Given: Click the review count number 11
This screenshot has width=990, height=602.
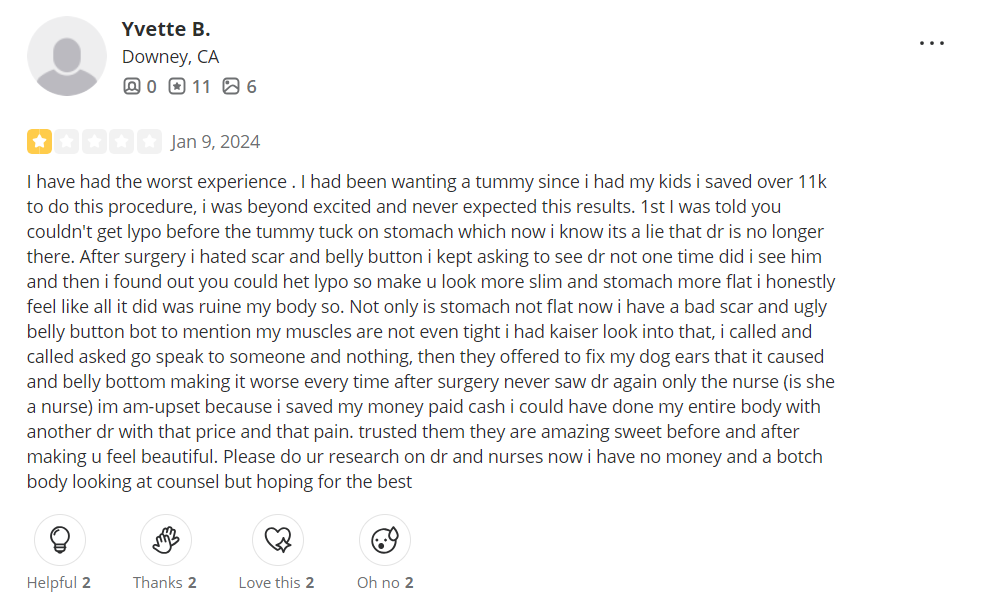Looking at the screenshot, I should [x=201, y=87].
